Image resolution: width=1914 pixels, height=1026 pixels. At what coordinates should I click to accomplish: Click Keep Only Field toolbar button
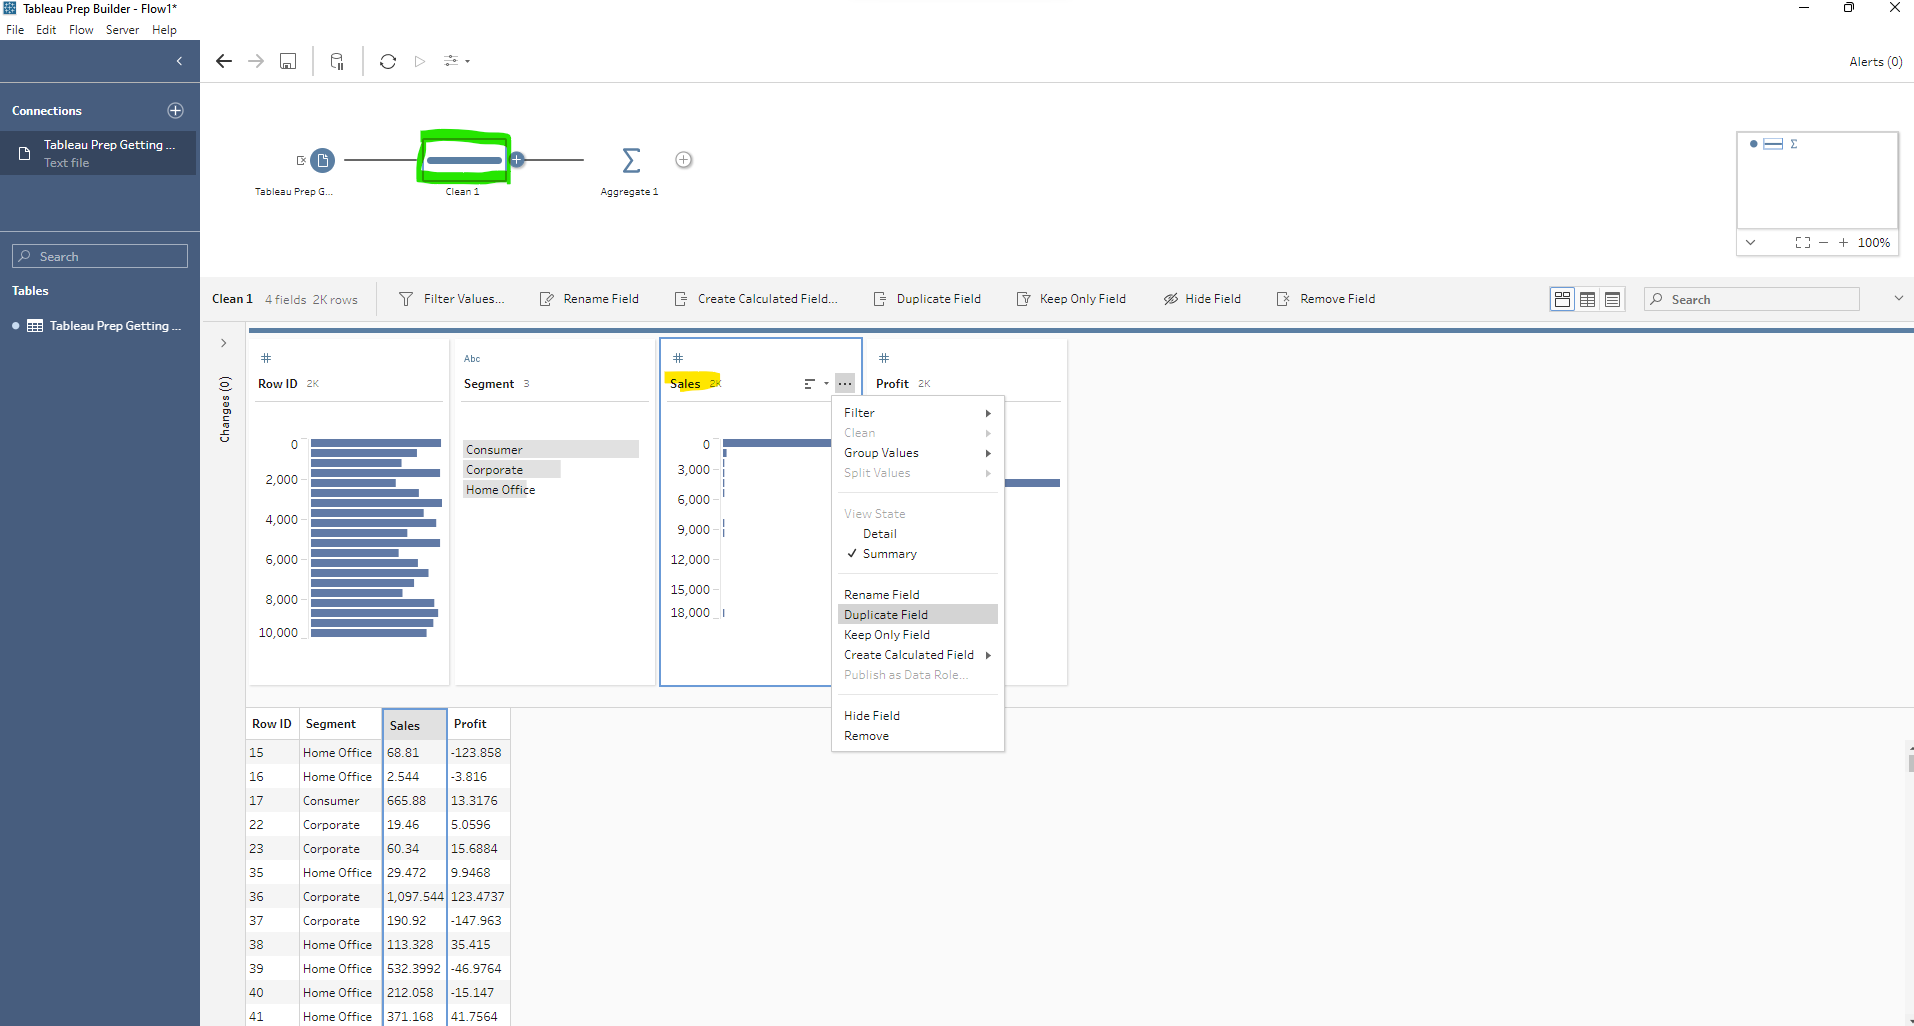pos(1071,299)
